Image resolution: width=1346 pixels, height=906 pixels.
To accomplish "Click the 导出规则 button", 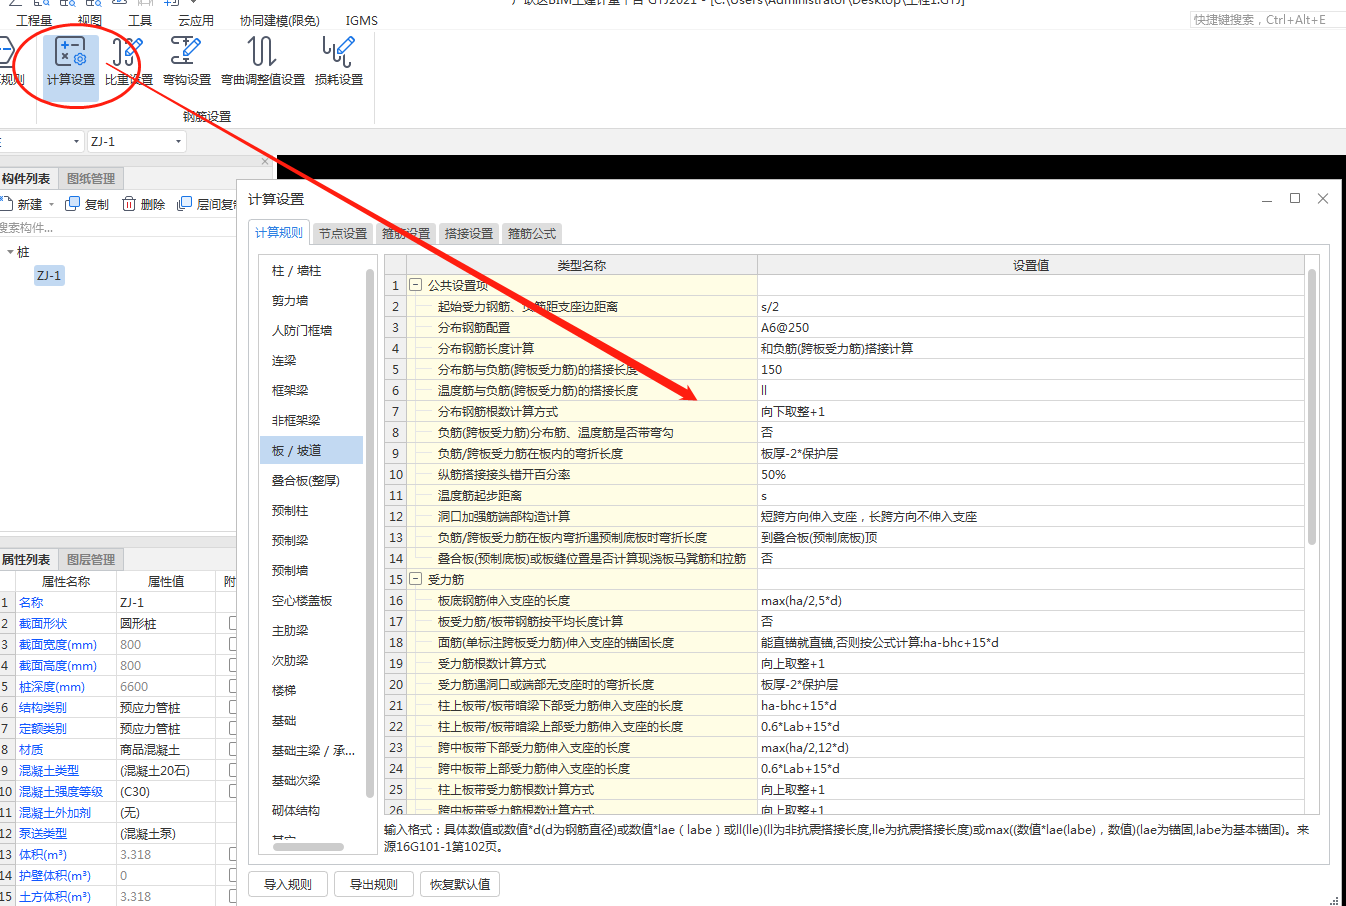I will [374, 884].
